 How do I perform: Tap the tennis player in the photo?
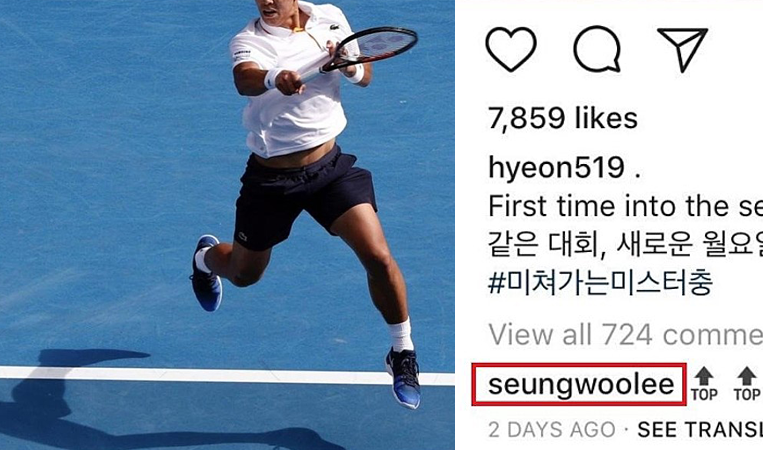click(x=303, y=195)
